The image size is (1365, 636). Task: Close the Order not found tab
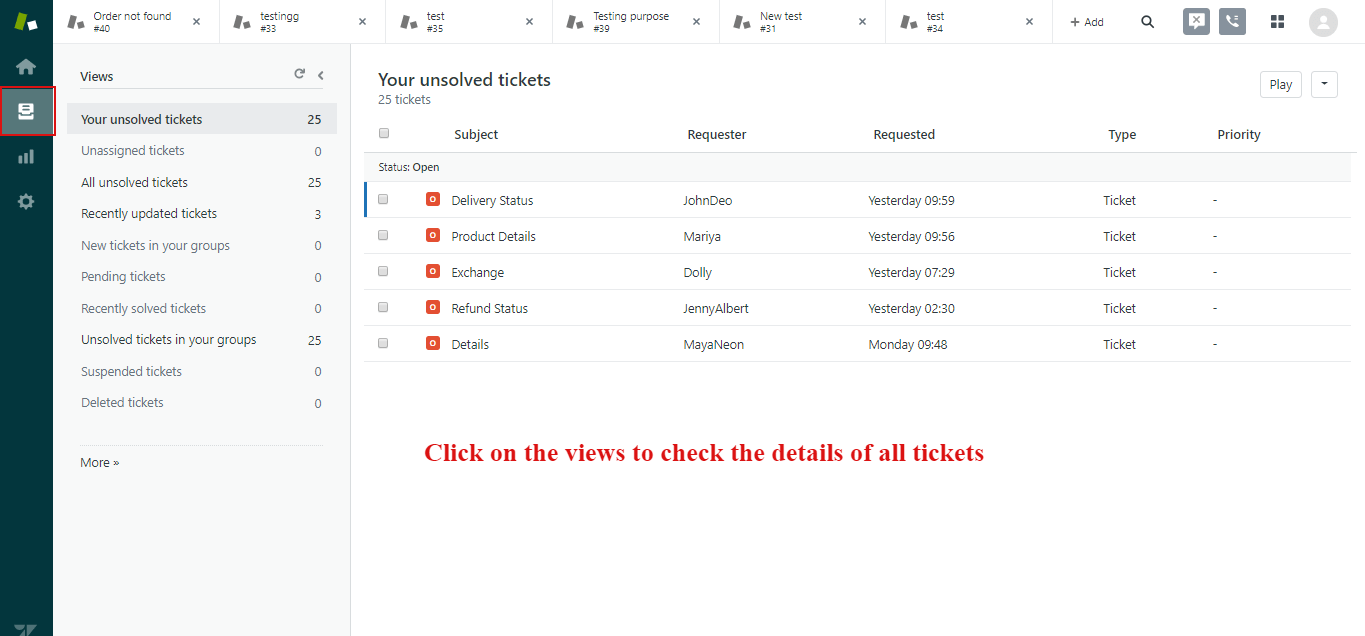pos(196,22)
